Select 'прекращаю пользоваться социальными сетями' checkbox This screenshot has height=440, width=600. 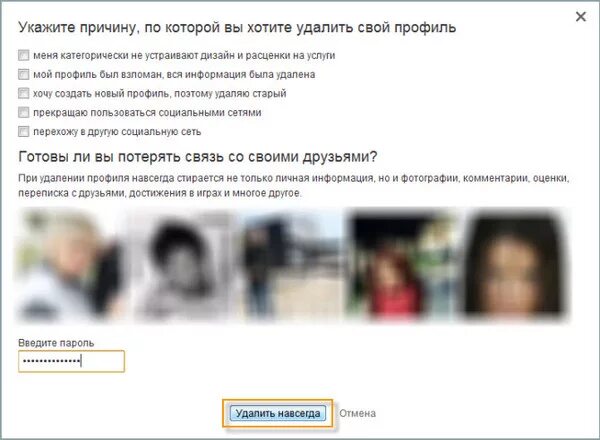[x=23, y=112]
